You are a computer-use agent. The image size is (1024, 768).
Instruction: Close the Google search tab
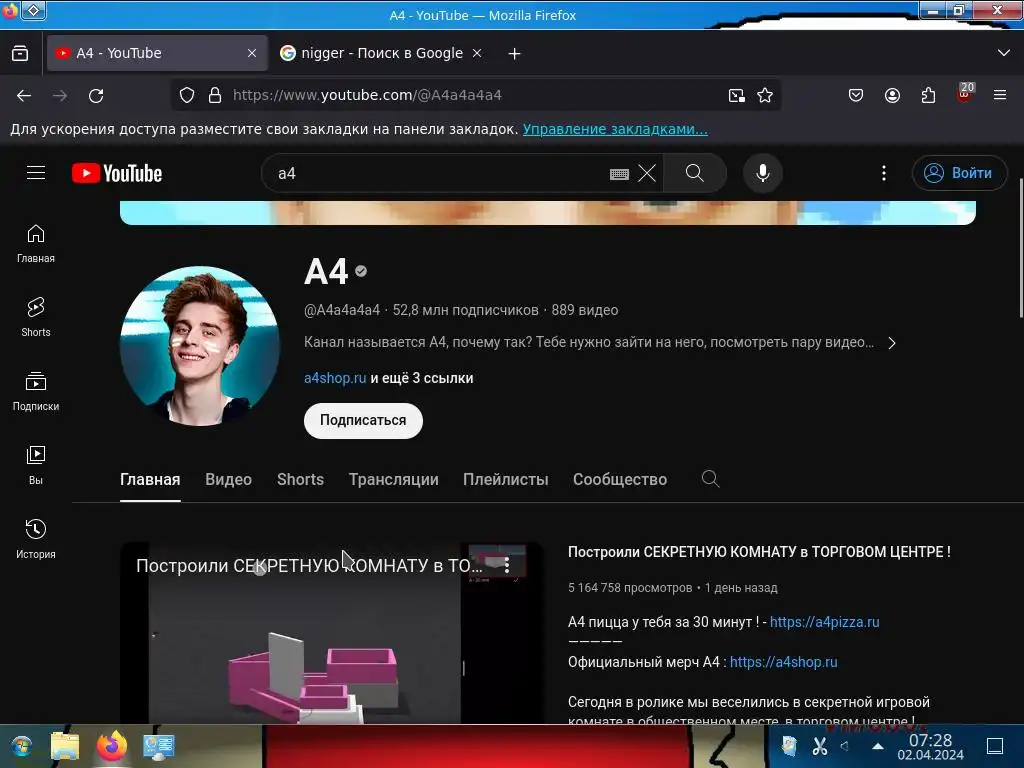[477, 54]
